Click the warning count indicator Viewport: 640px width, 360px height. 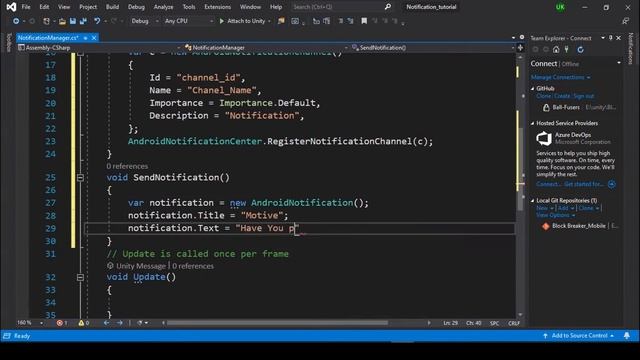[x=84, y=323]
